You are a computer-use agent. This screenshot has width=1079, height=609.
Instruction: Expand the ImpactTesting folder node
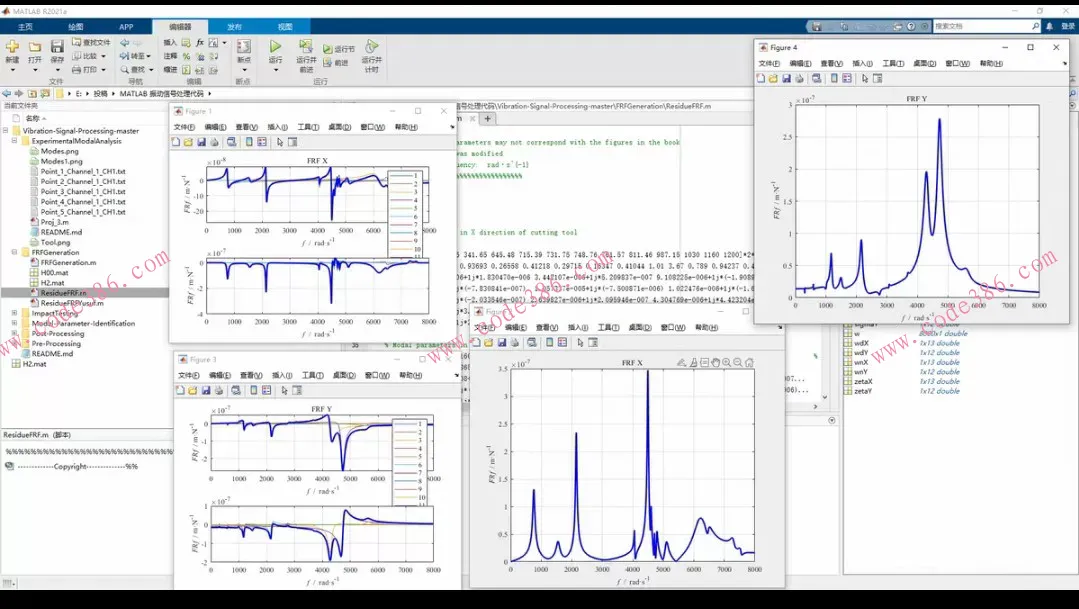click(15, 313)
